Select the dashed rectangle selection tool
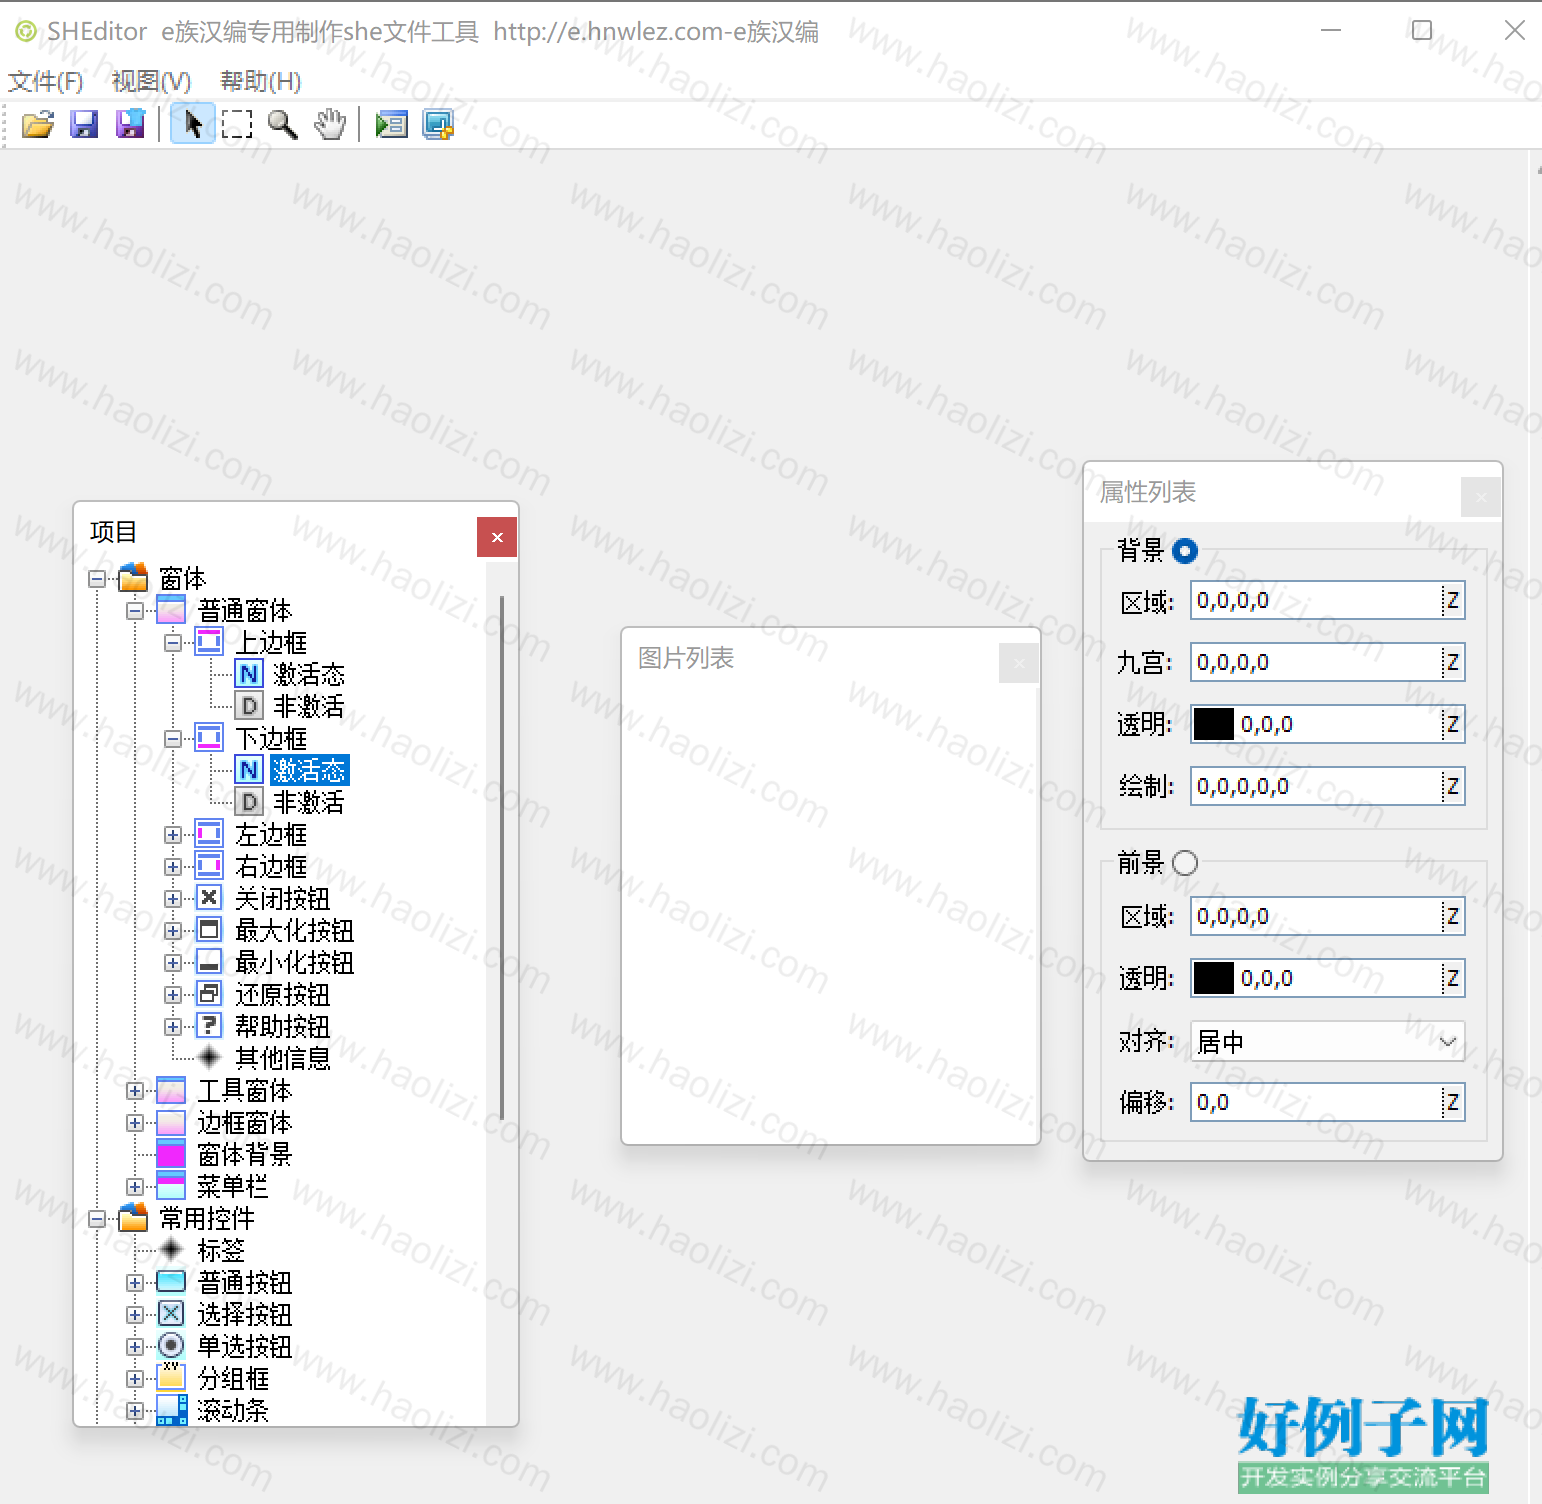Screen dimensions: 1542x1504 (237, 124)
